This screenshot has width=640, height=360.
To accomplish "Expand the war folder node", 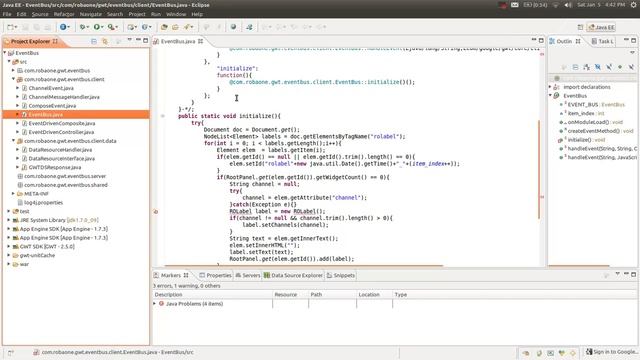I will tap(9, 264).
